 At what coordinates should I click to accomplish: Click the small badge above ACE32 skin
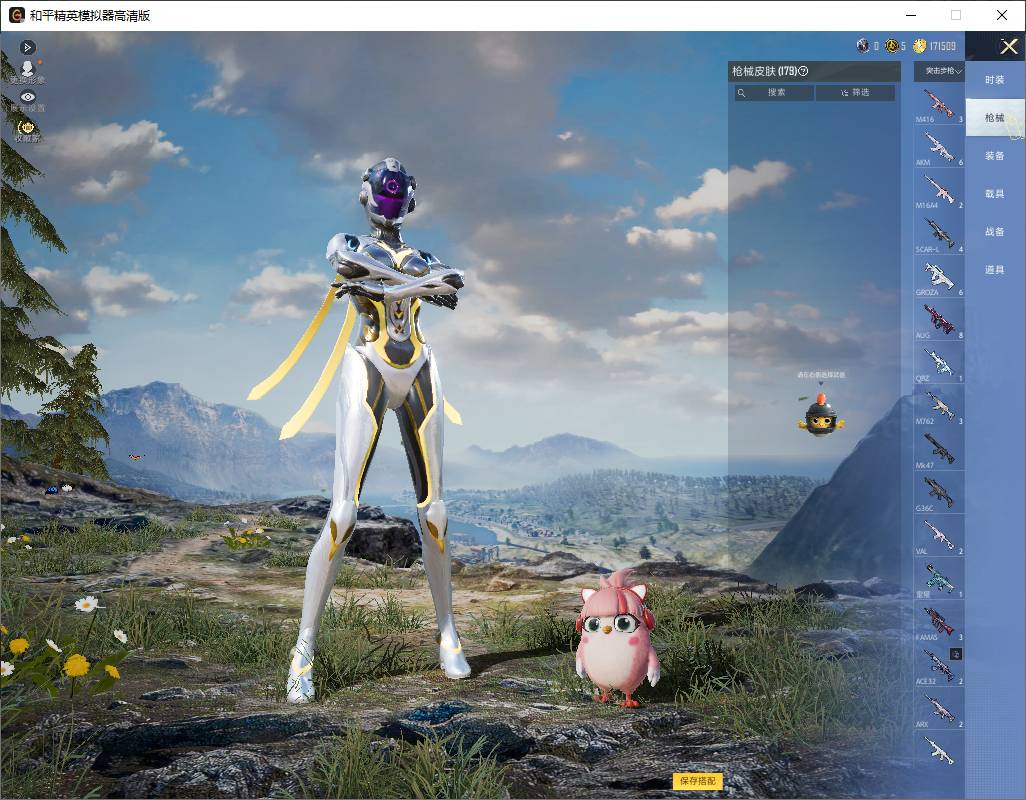955,653
